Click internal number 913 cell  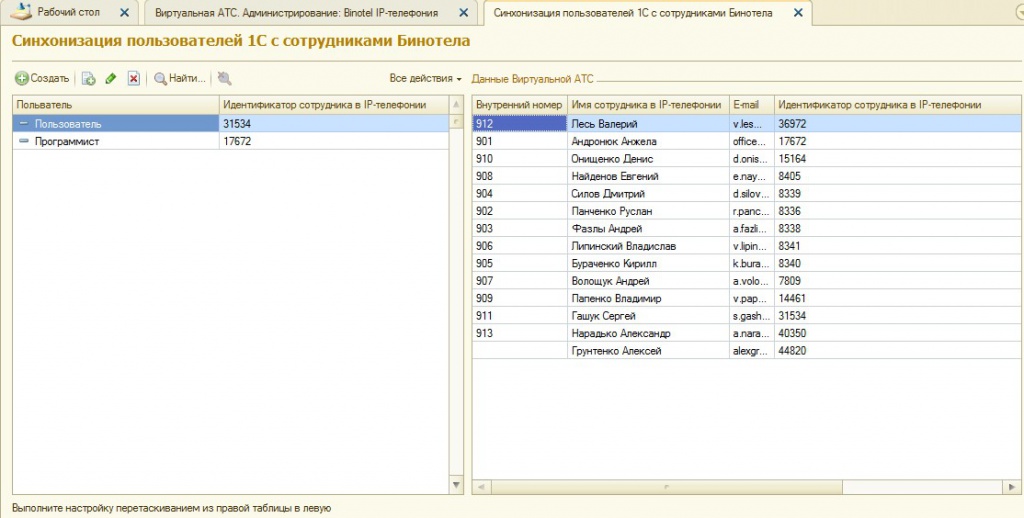[x=519, y=333]
